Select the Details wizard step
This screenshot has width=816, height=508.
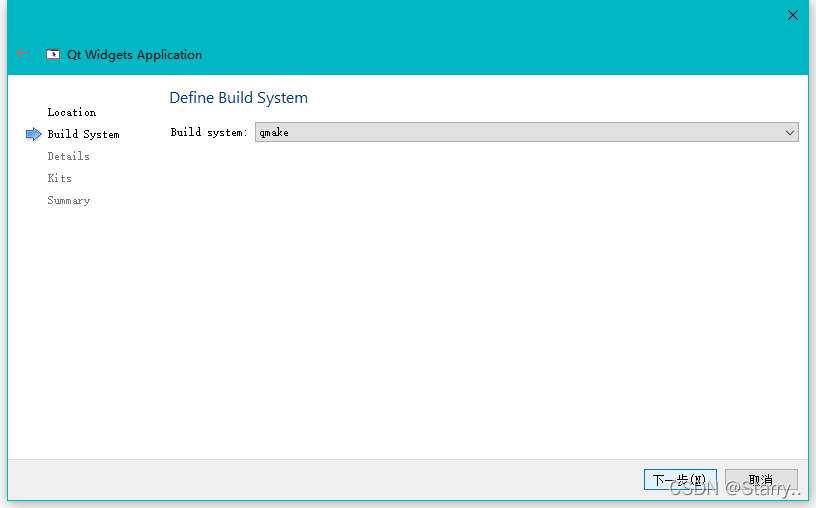(x=68, y=156)
